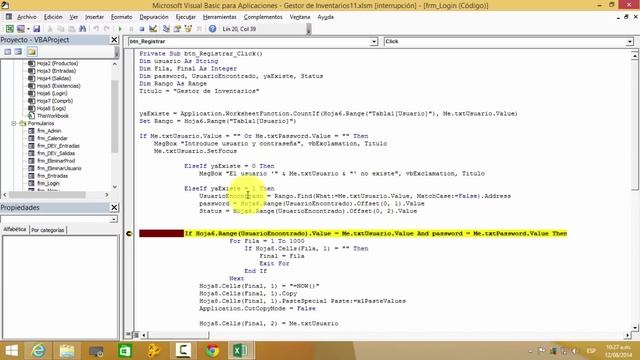Select frm_Admin form in project tree
The image size is (640, 360).
click(49, 131)
